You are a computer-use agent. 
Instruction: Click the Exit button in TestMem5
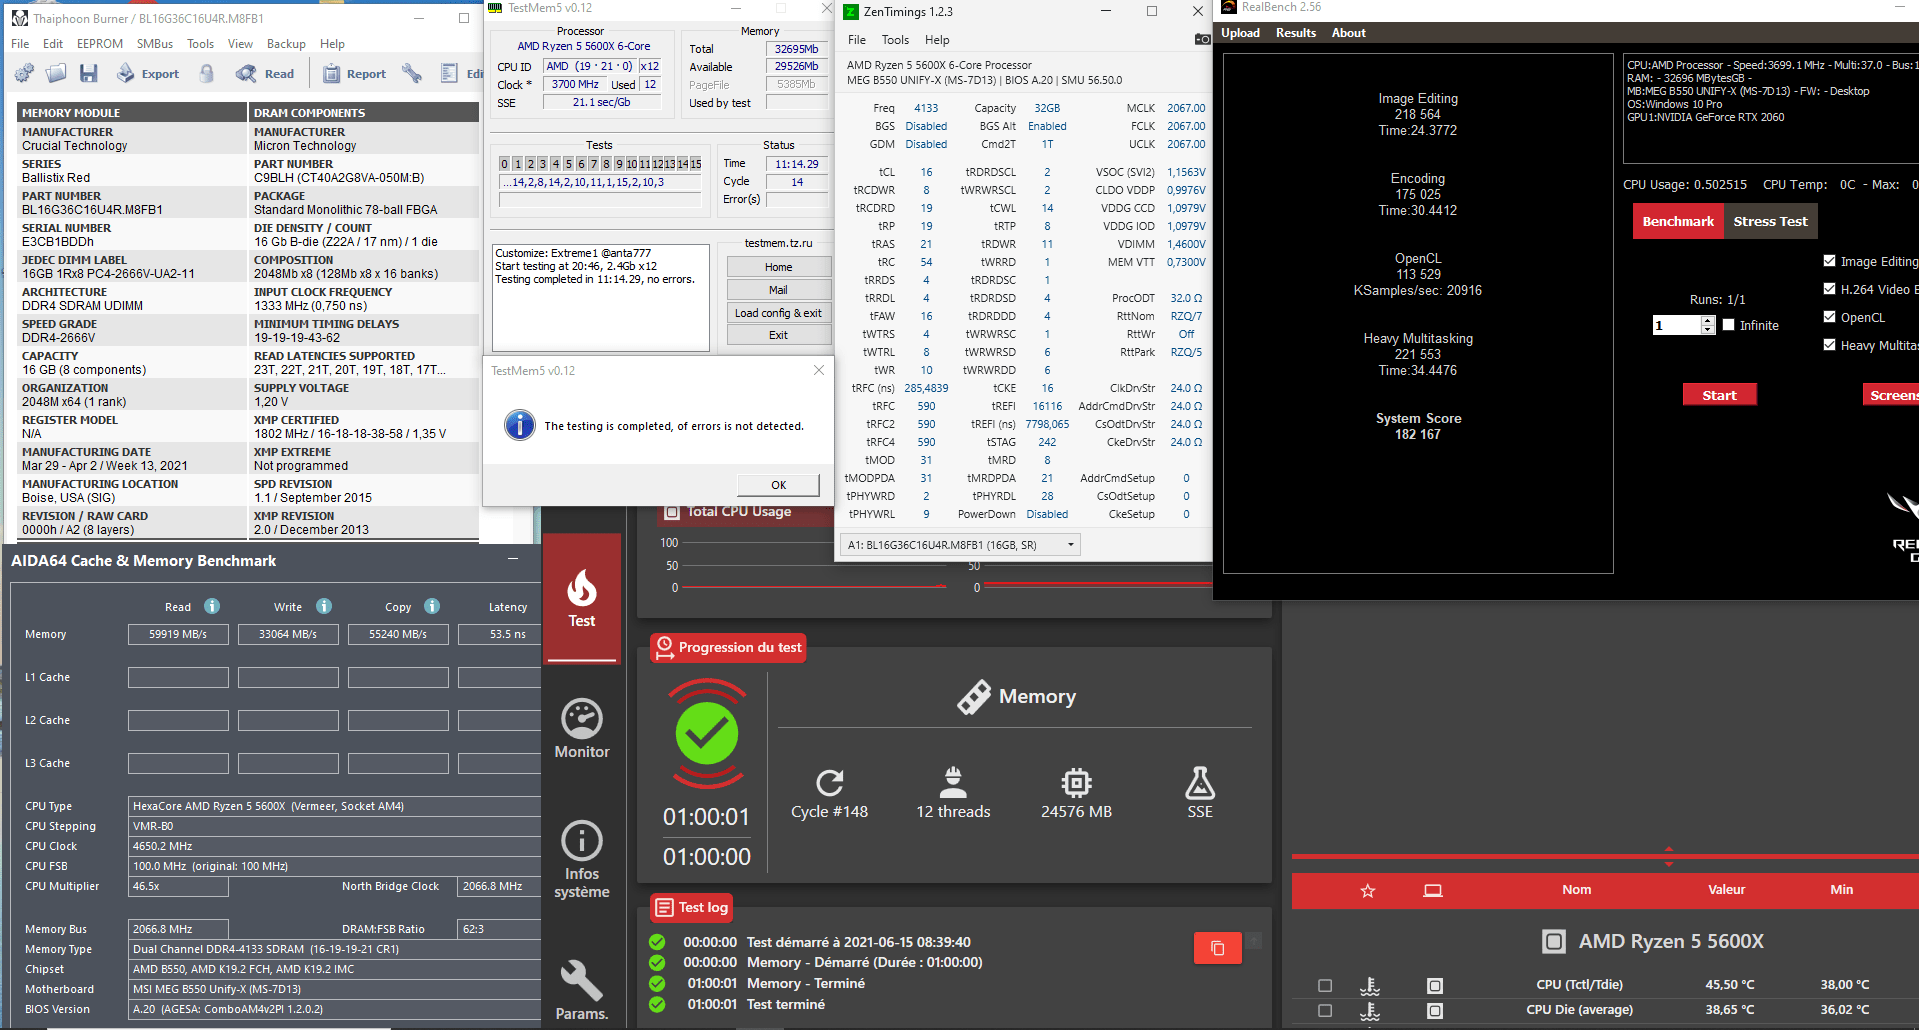pyautogui.click(x=778, y=335)
